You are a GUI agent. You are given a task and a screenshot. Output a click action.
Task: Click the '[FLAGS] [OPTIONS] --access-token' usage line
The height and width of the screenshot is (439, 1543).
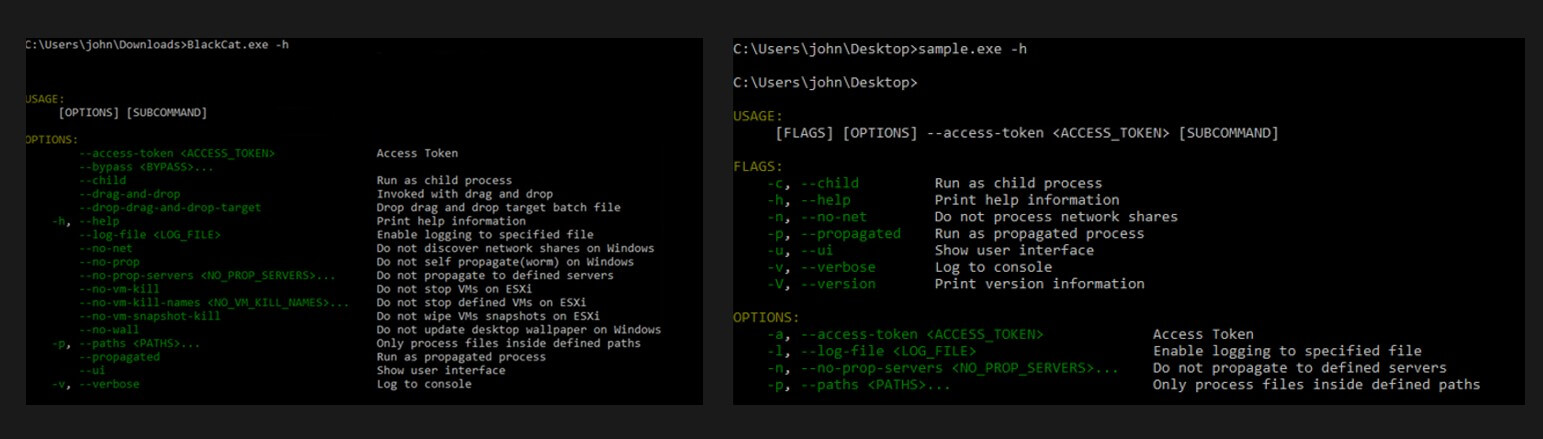pos(1026,133)
